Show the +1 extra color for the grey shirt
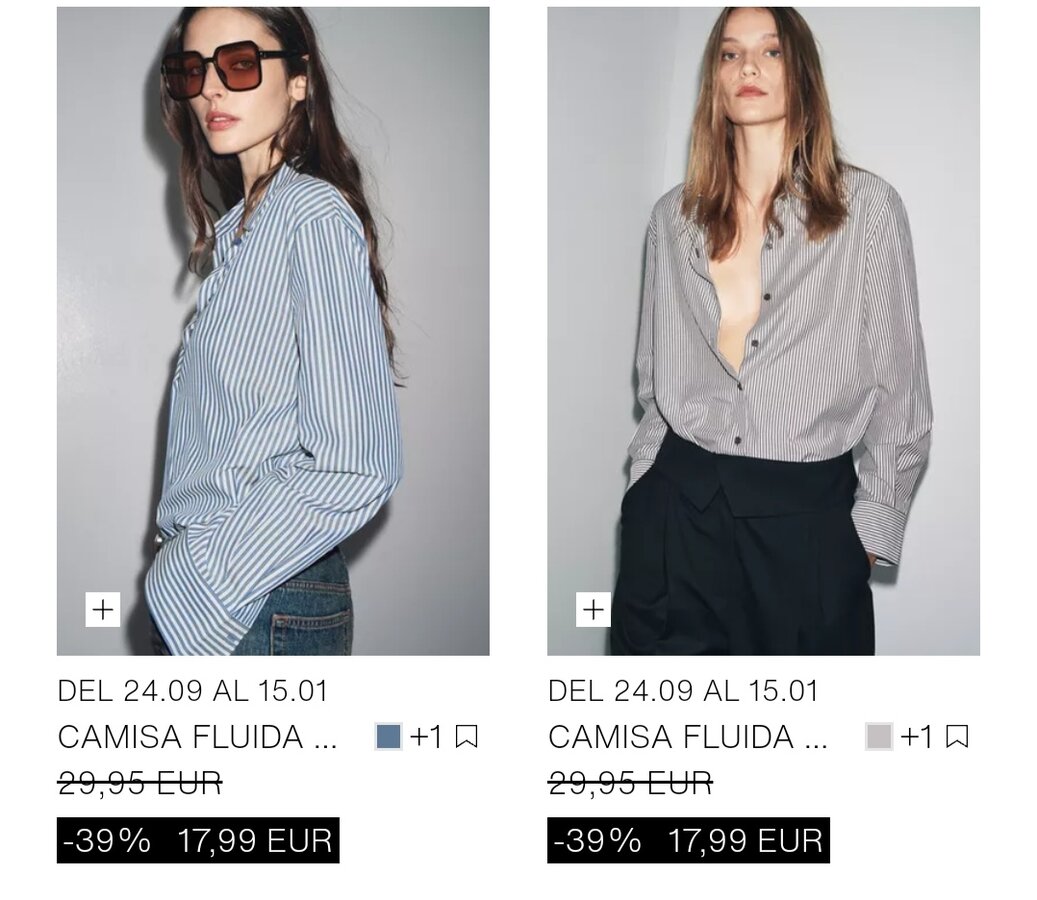1037x900 pixels. click(x=917, y=736)
